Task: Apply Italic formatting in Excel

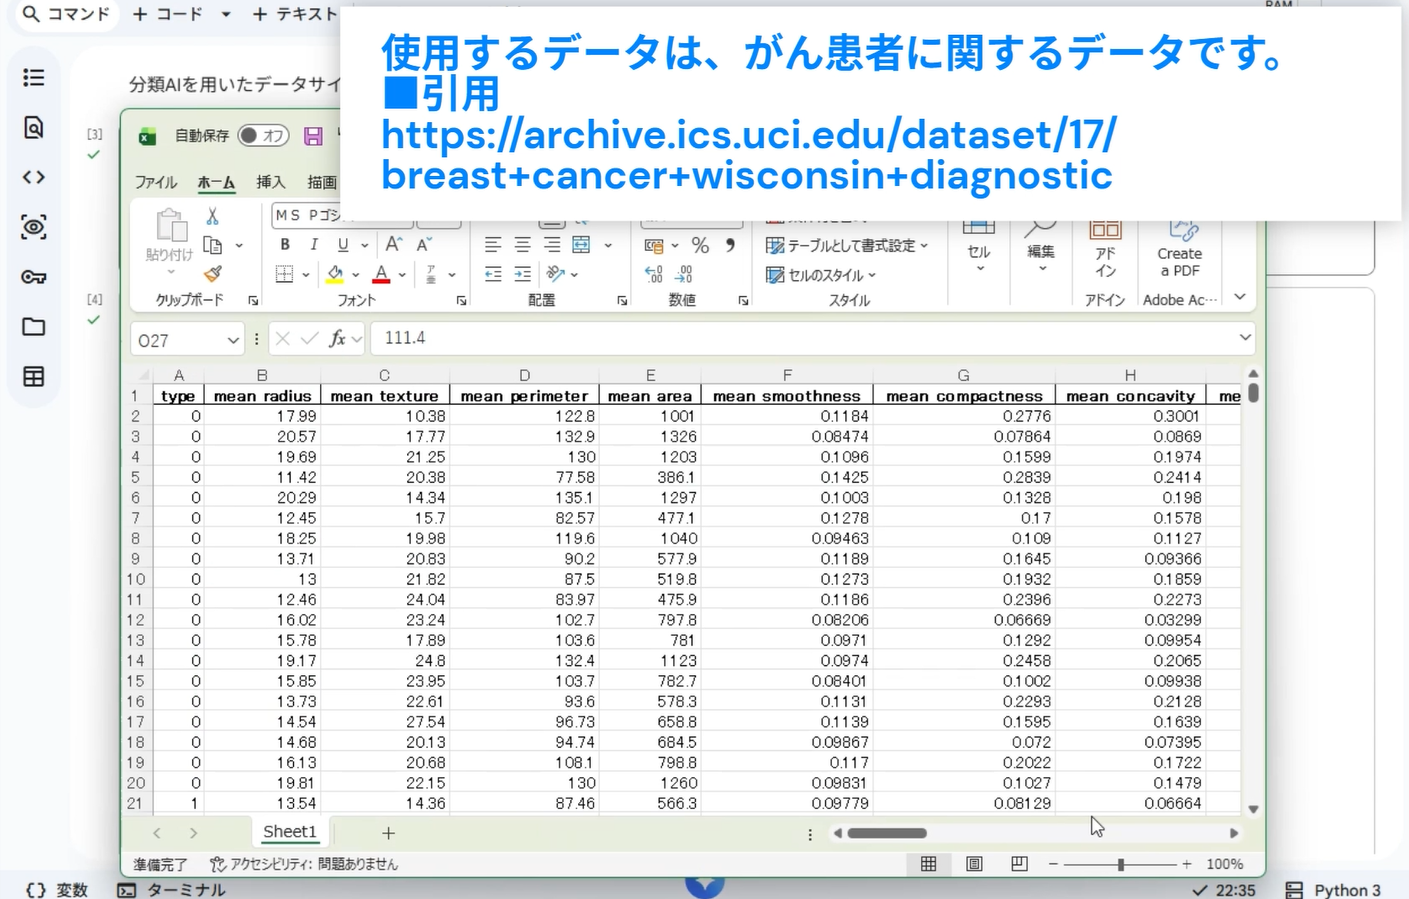Action: point(314,245)
